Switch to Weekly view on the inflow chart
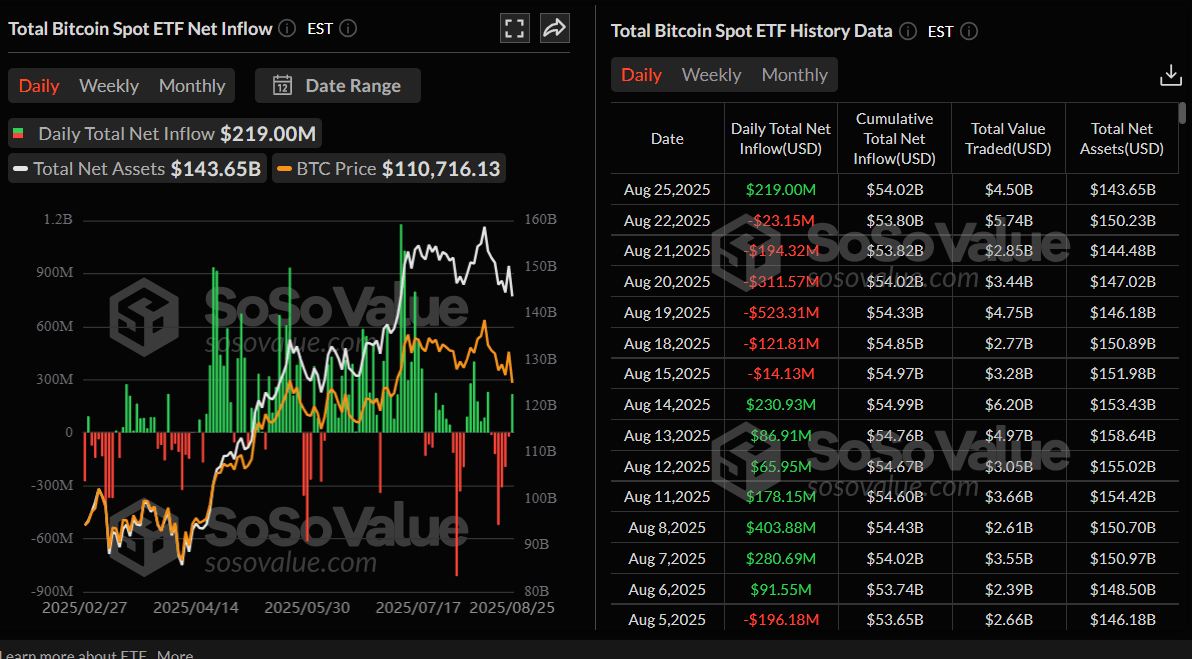The image size is (1192, 659). point(109,85)
